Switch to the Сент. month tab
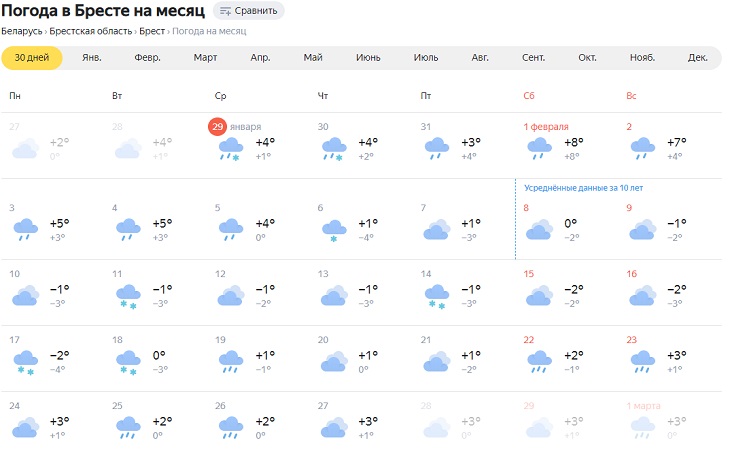Image resolution: width=730 pixels, height=450 pixels. [x=533, y=57]
